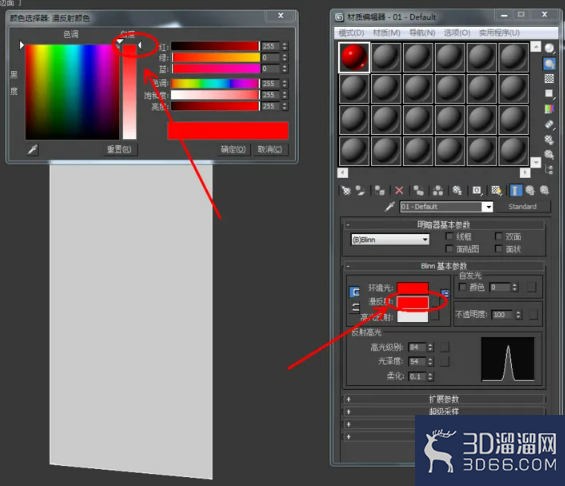Toggle the 自发光 颜色 checkbox
565x486 pixels.
point(463,287)
